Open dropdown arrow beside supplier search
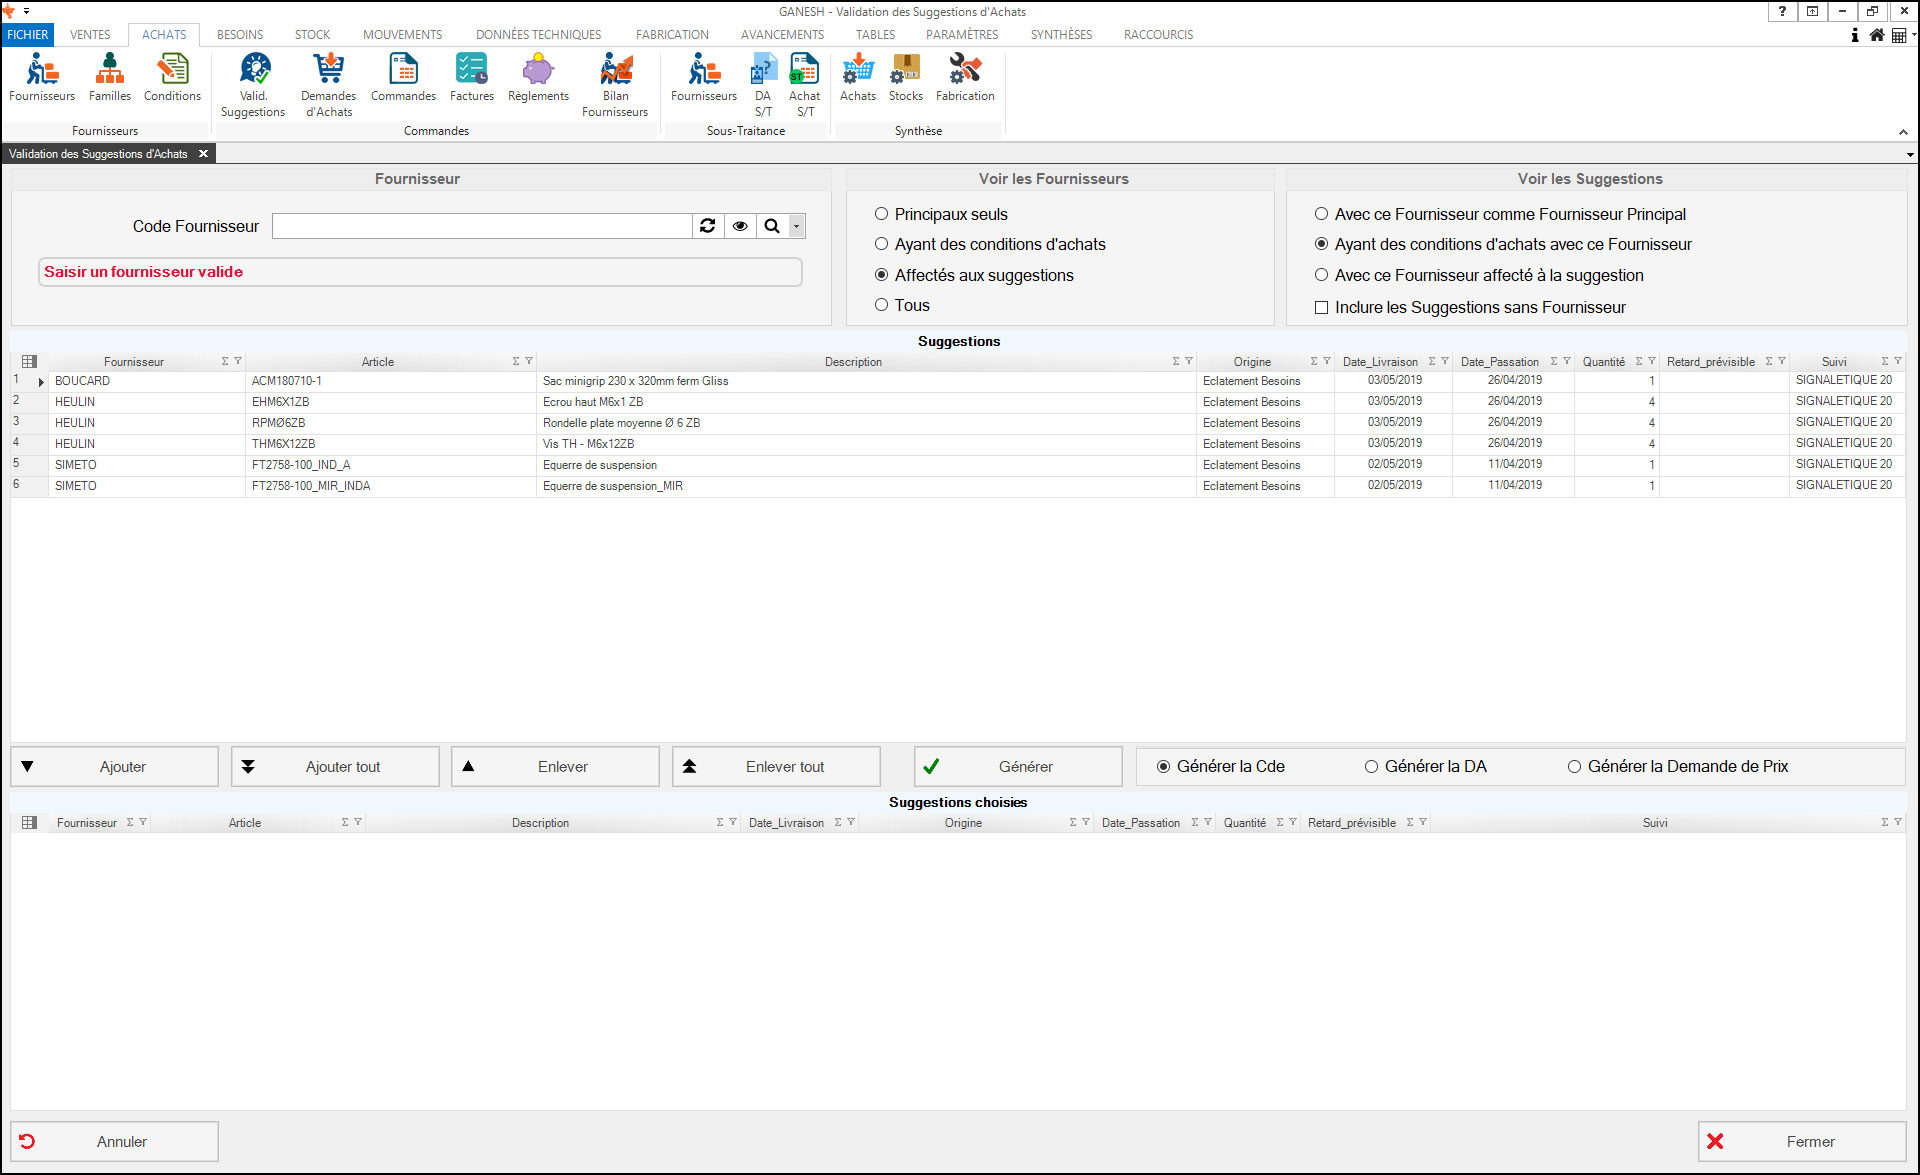The image size is (1920, 1175). (797, 226)
